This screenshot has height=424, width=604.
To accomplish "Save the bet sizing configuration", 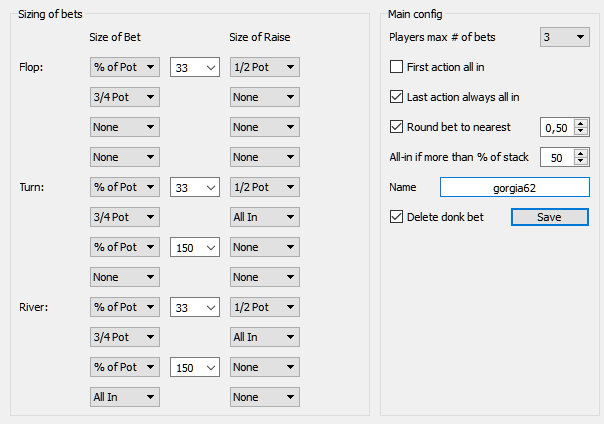I will pos(550,217).
